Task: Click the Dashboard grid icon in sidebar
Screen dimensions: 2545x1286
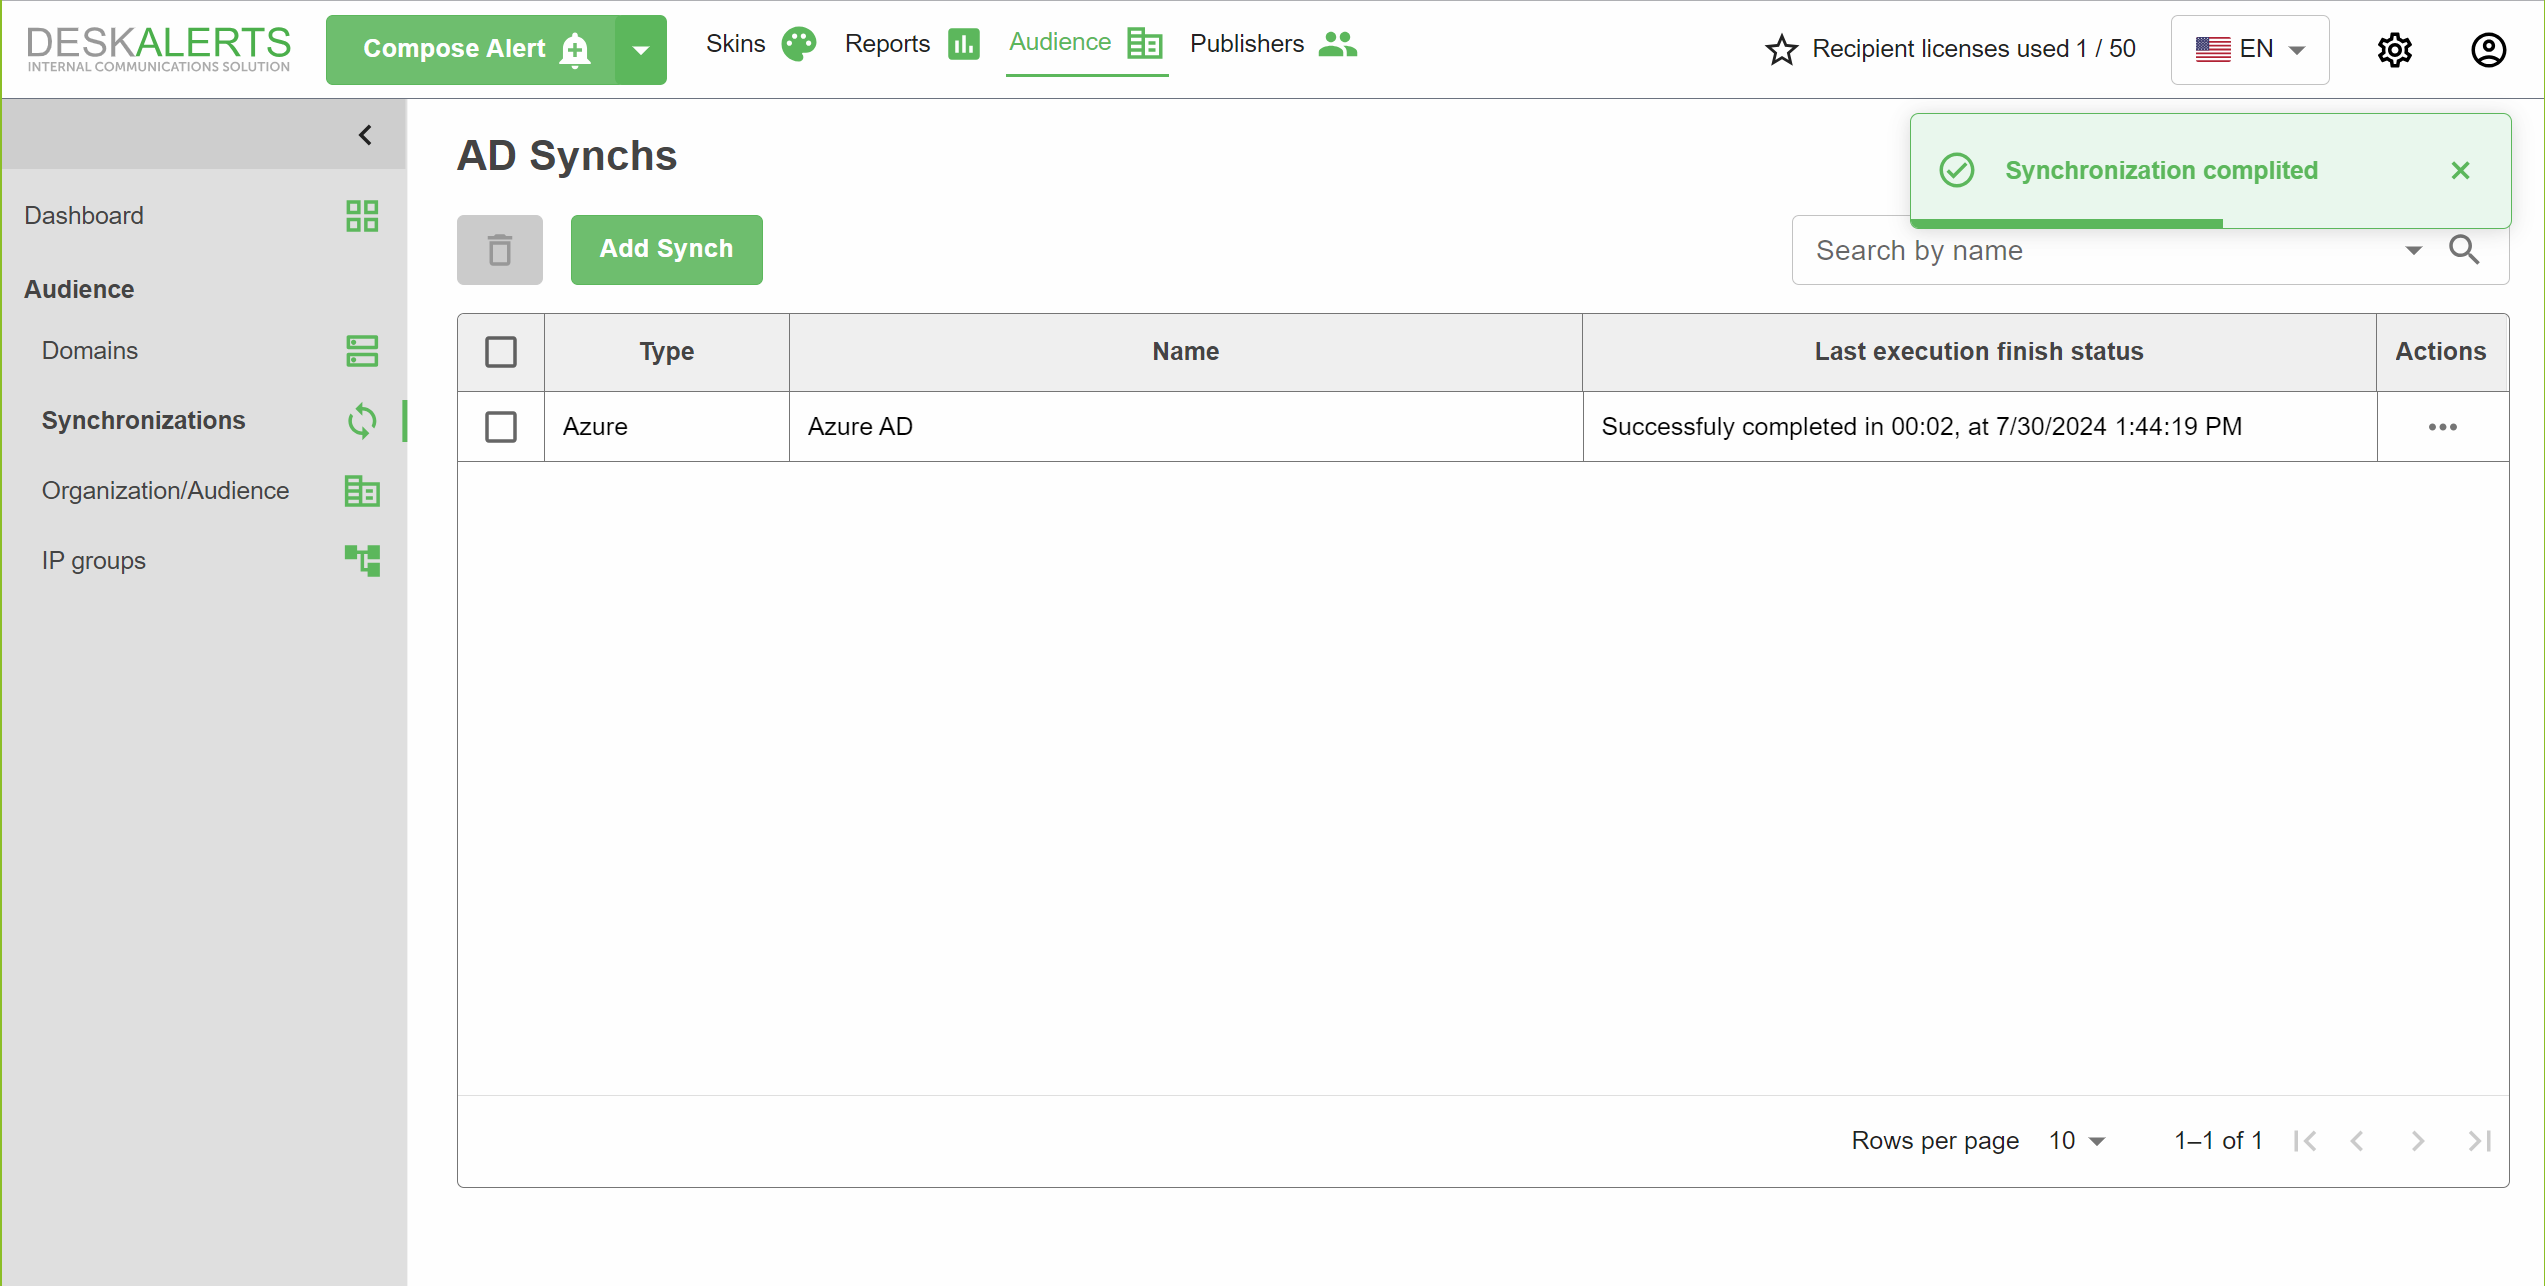Action: coord(361,216)
